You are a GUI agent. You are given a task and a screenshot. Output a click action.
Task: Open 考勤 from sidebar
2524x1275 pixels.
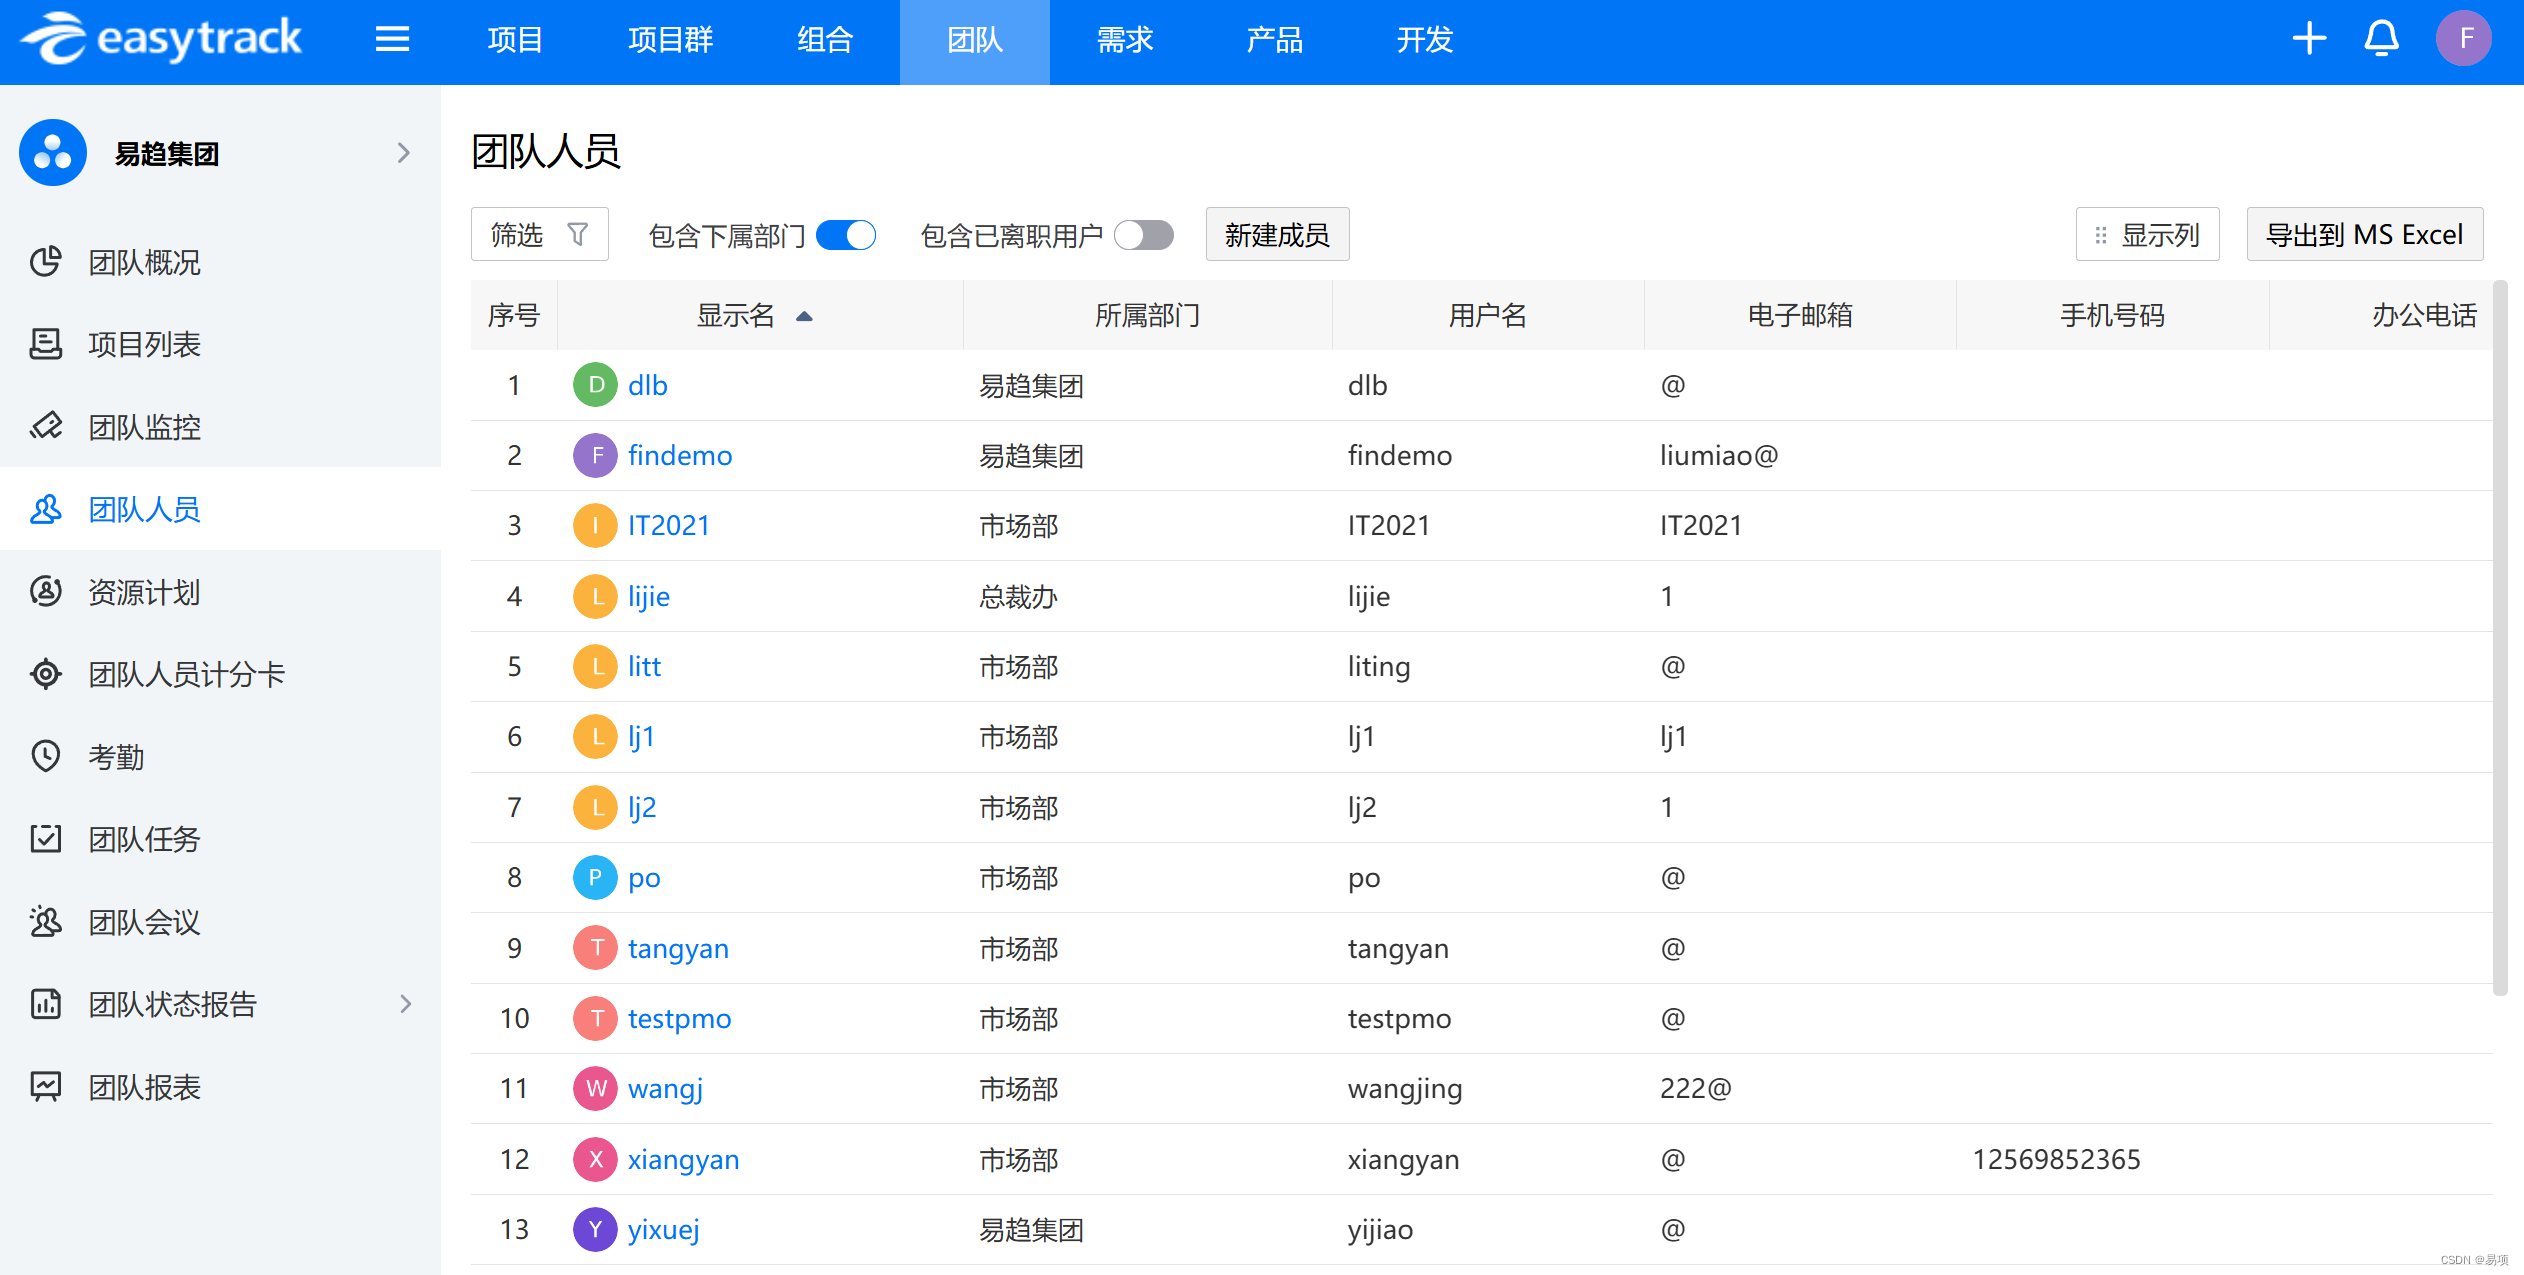point(220,757)
